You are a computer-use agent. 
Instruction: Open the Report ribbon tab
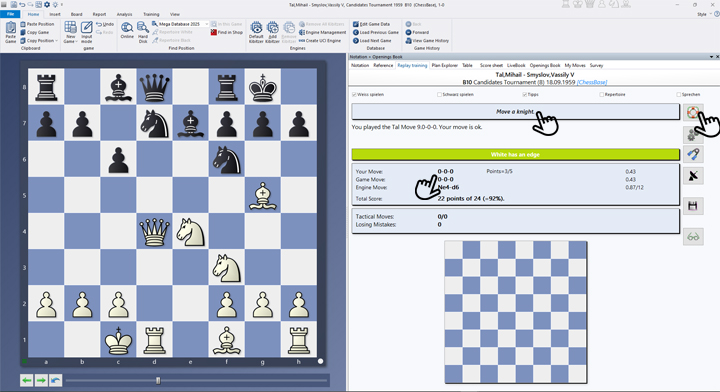(x=99, y=14)
